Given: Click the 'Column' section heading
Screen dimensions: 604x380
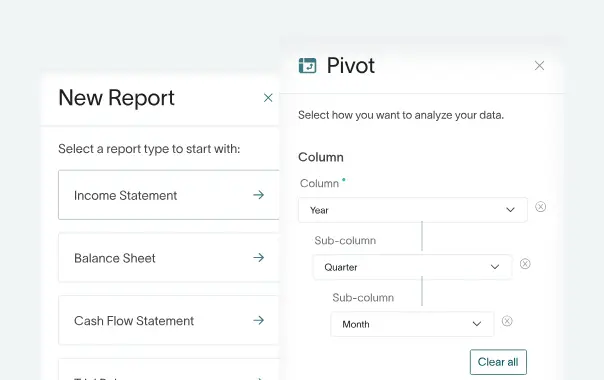Looking at the screenshot, I should (321, 157).
